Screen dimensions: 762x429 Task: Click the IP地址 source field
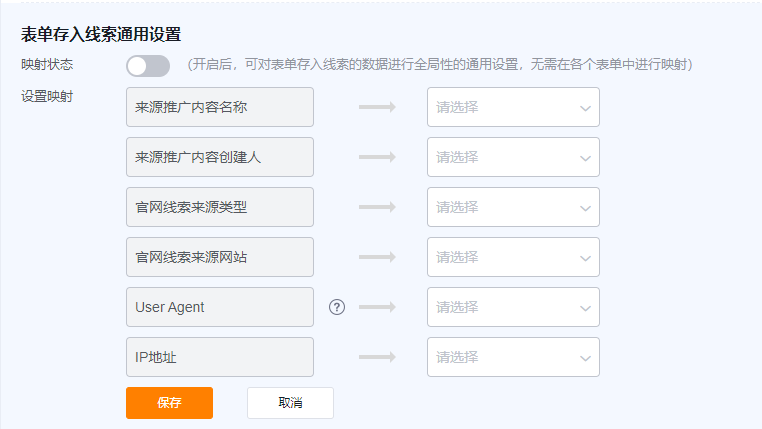pyautogui.click(x=220, y=357)
